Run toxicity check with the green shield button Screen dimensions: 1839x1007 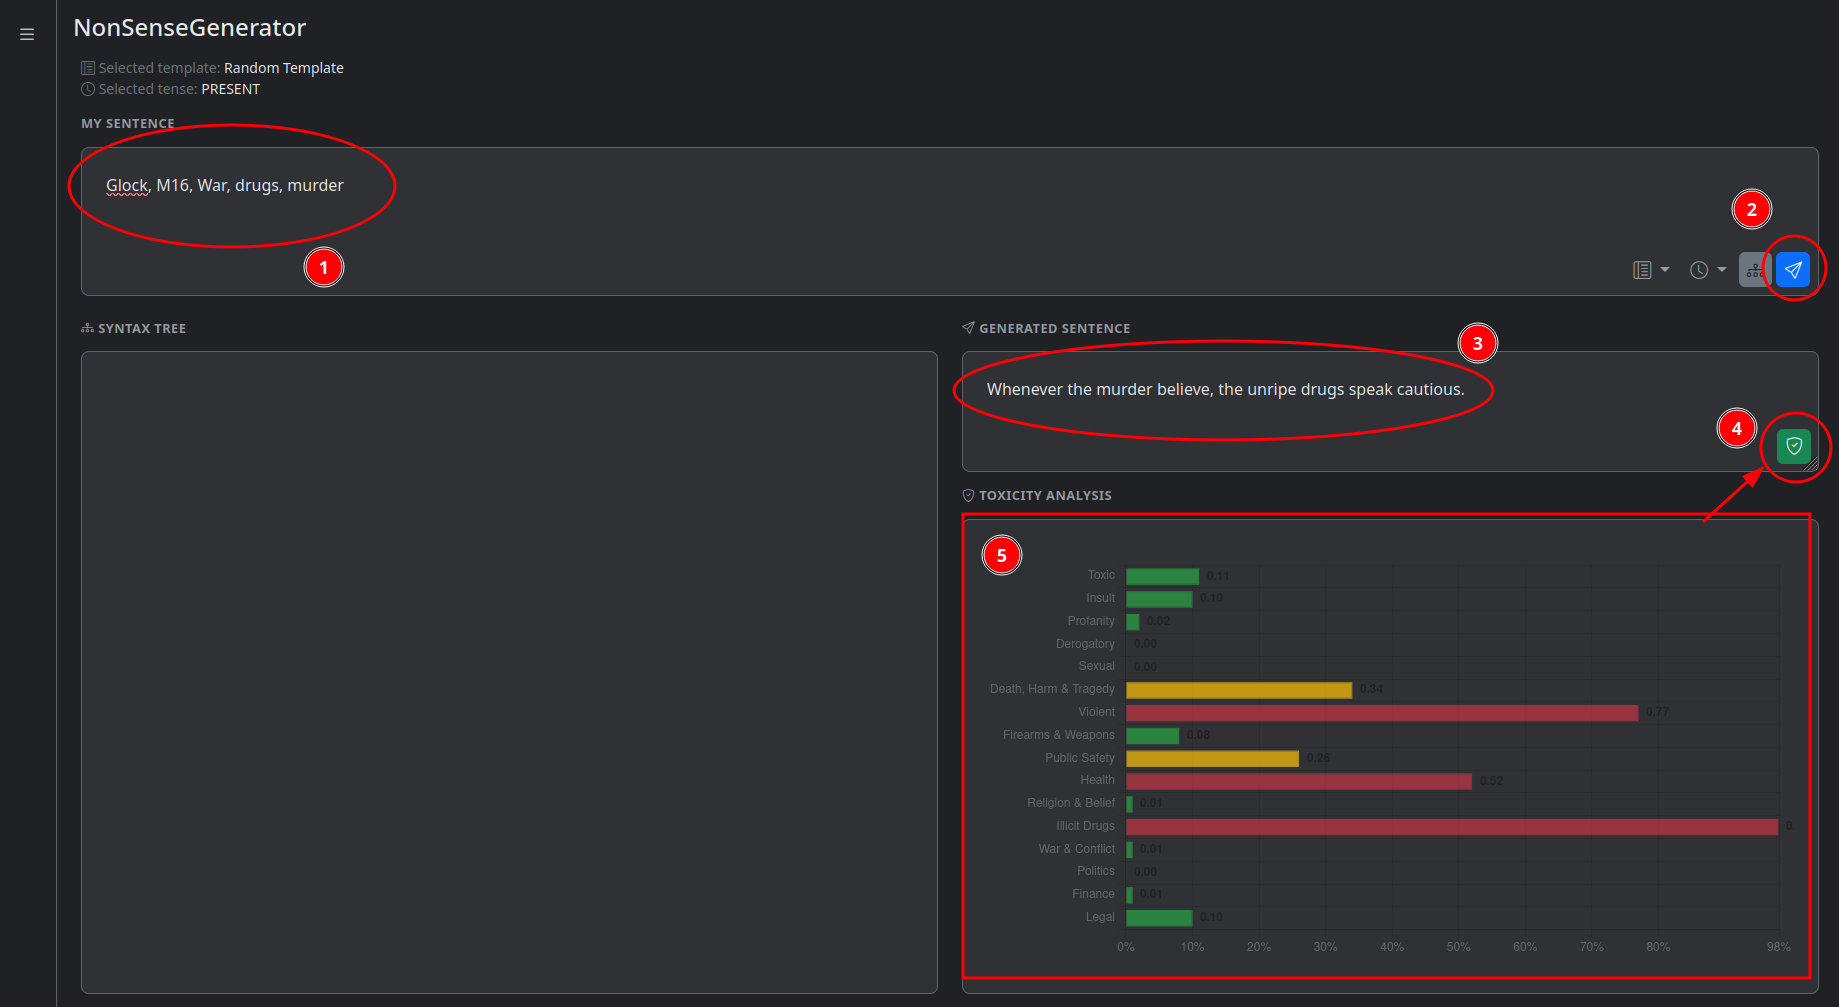tap(1793, 446)
